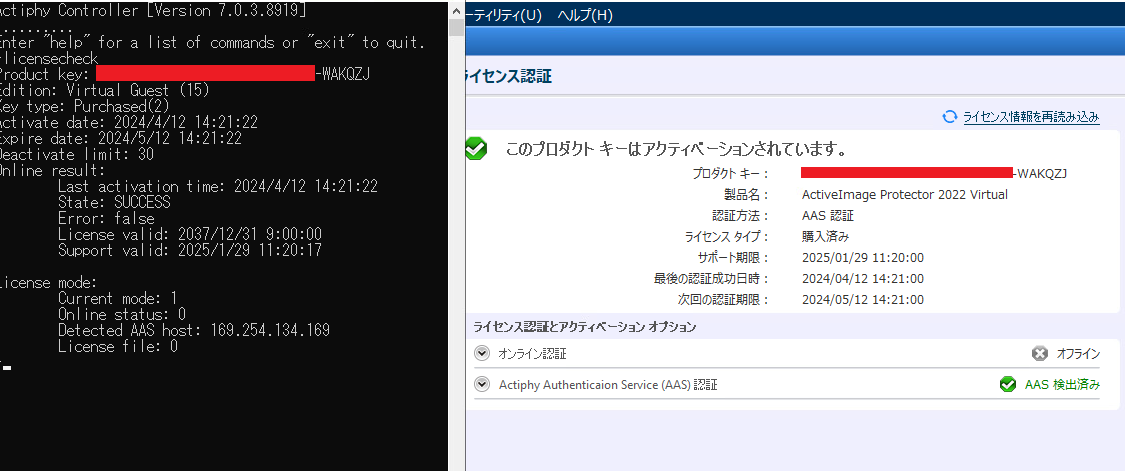
Task: Click the next deadline 2024/05/12 14:21:00 value
Action: [x=862, y=299]
